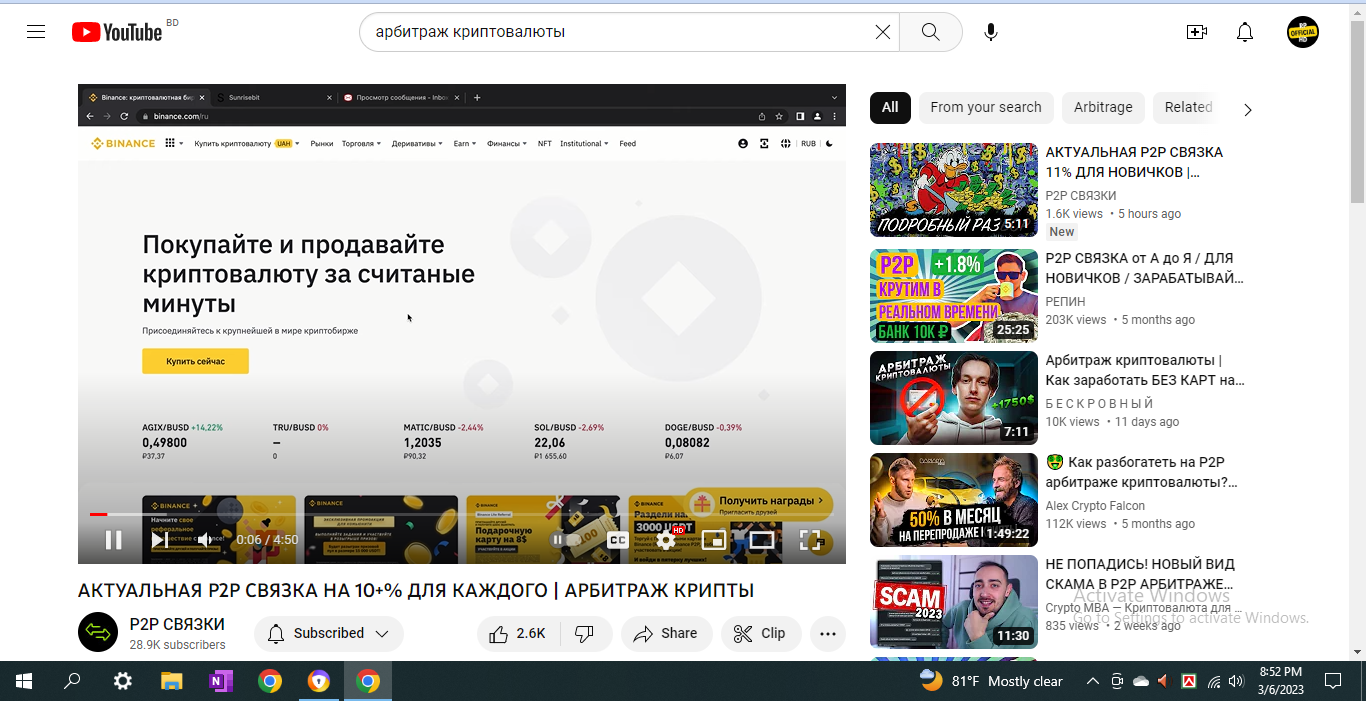Image resolution: width=1366 pixels, height=701 pixels.
Task: Open the Create video camera icon
Action: click(1196, 32)
